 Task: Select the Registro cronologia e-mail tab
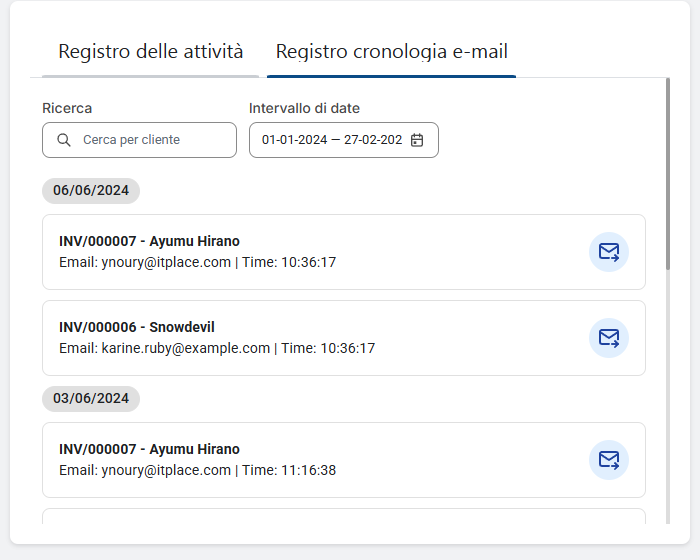click(391, 52)
